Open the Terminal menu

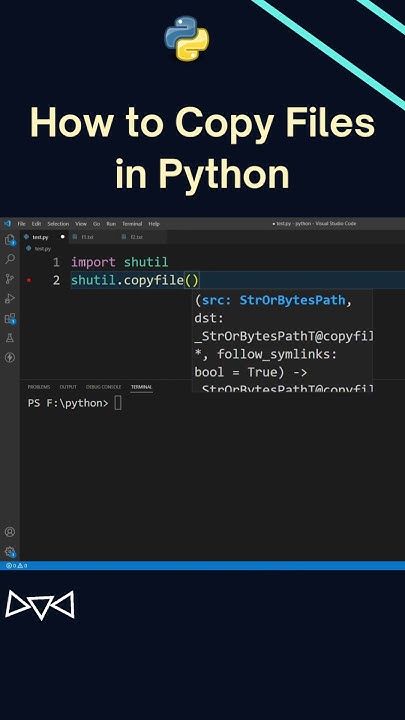(x=132, y=224)
